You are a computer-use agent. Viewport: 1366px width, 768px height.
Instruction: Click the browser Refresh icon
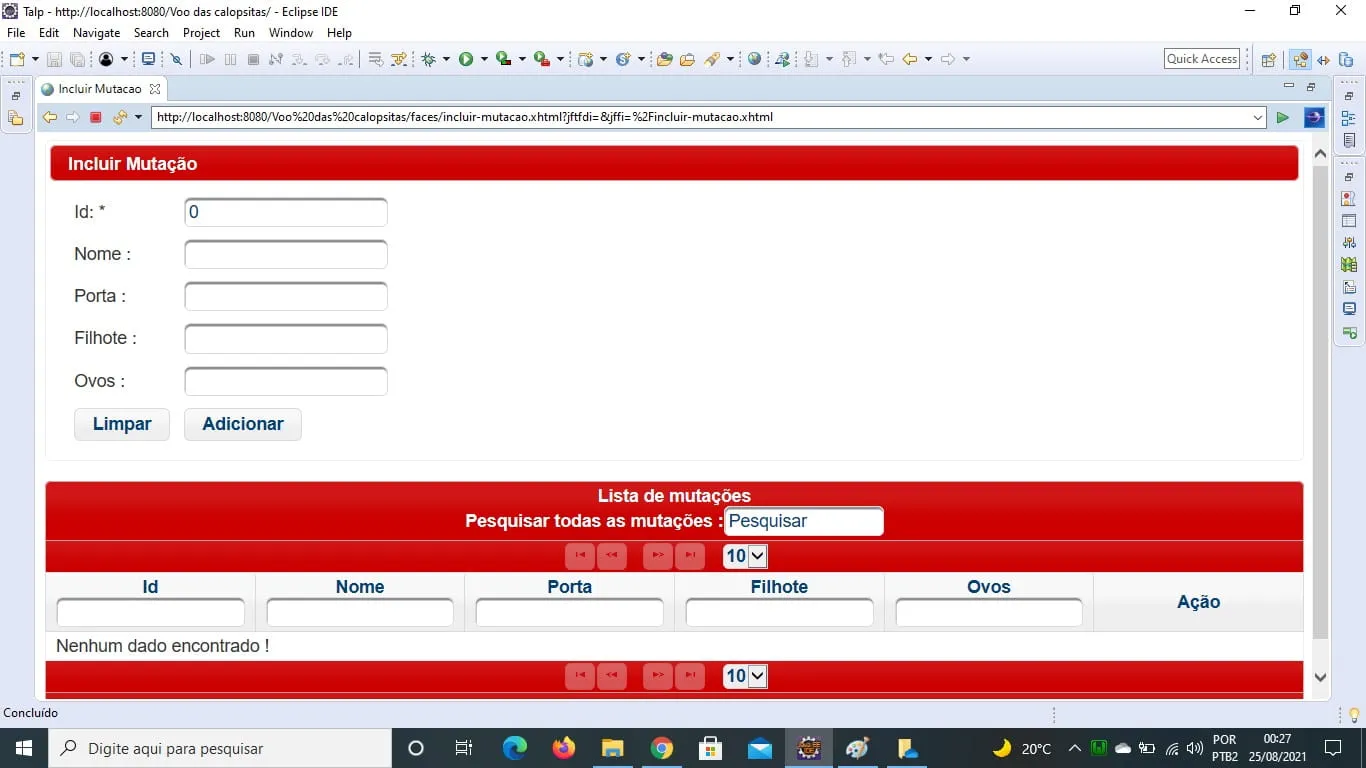[x=120, y=117]
